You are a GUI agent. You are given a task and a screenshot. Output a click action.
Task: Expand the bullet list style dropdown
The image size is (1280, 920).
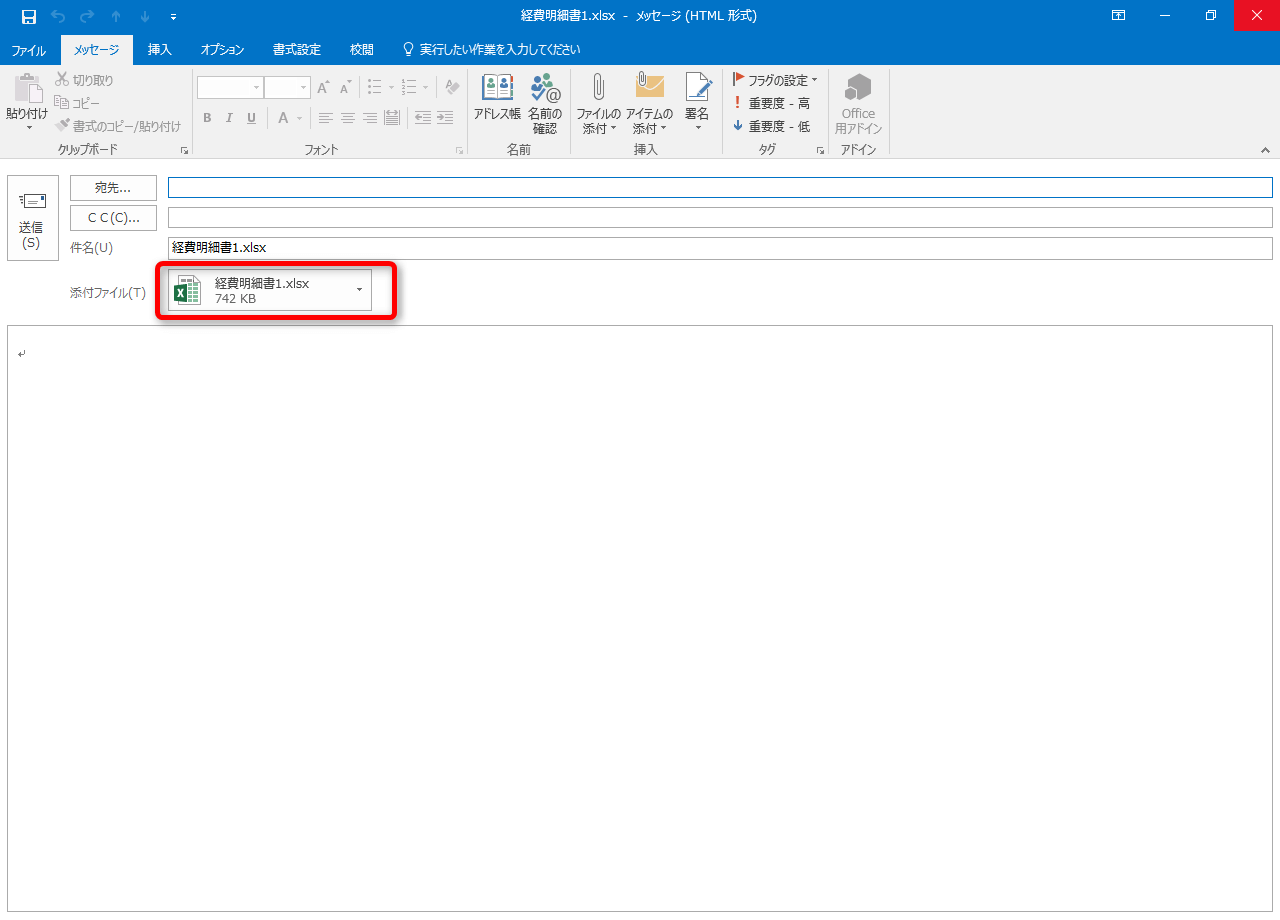(x=391, y=87)
